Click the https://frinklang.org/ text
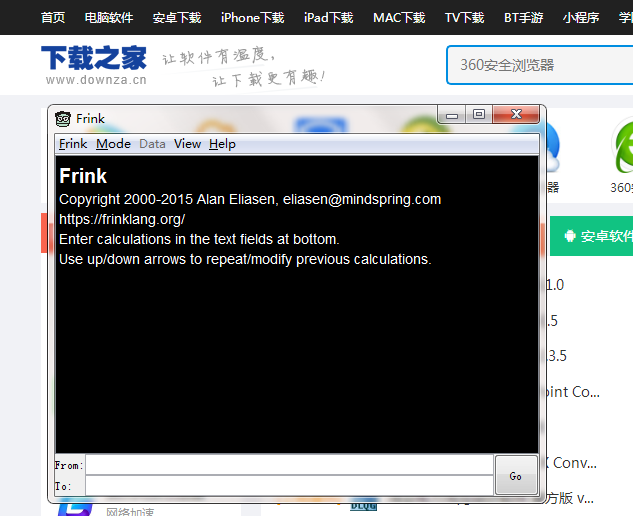633x516 pixels. tap(122, 219)
